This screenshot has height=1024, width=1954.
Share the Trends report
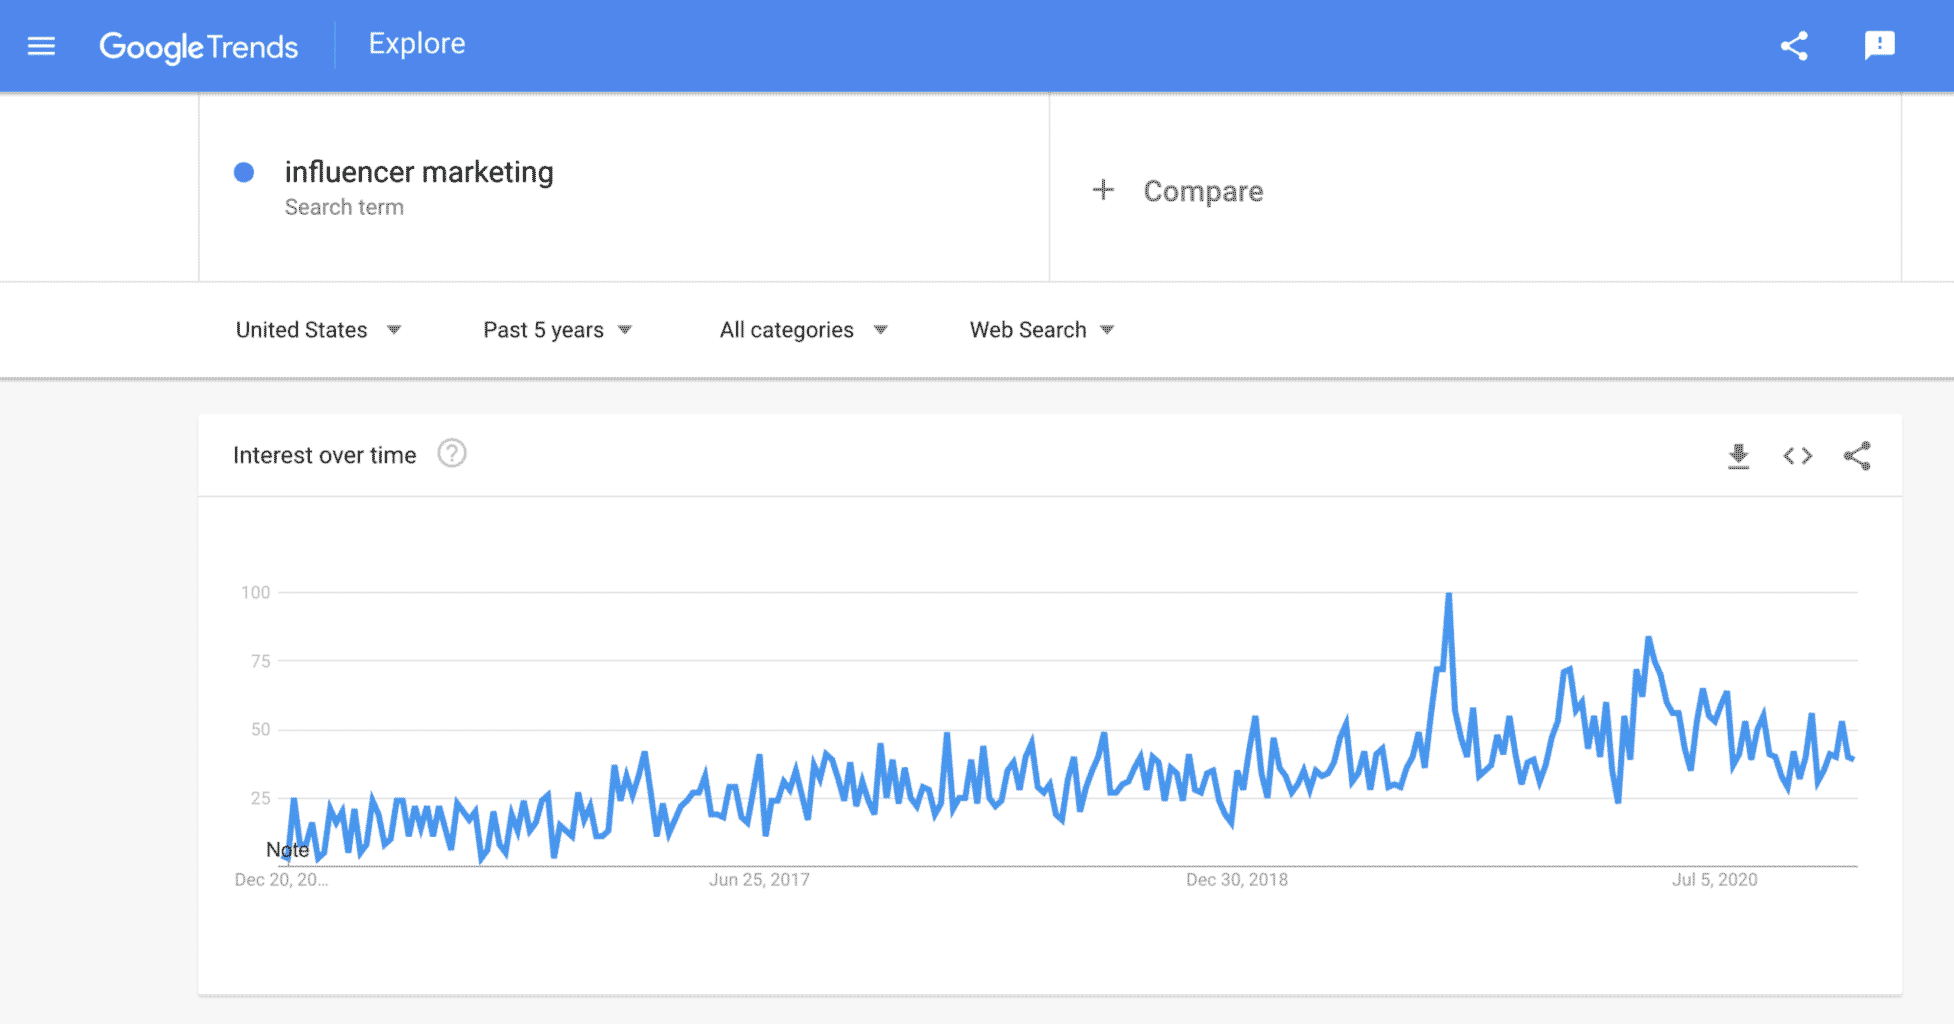pos(1795,45)
